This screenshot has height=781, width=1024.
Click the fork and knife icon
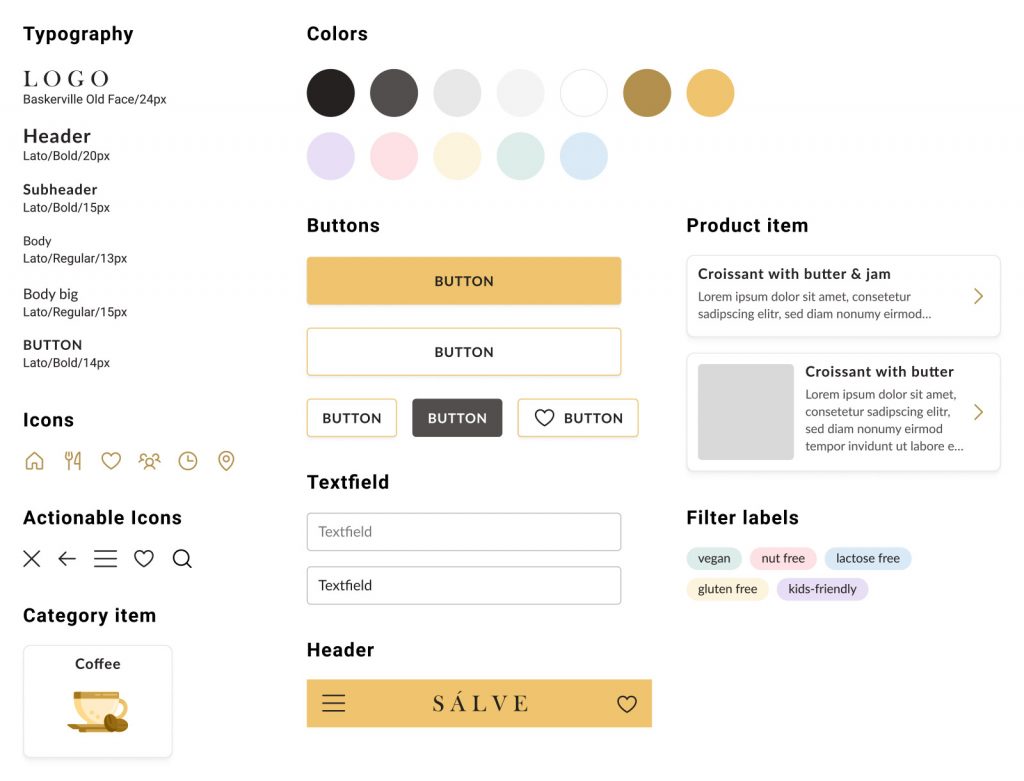(x=72, y=461)
